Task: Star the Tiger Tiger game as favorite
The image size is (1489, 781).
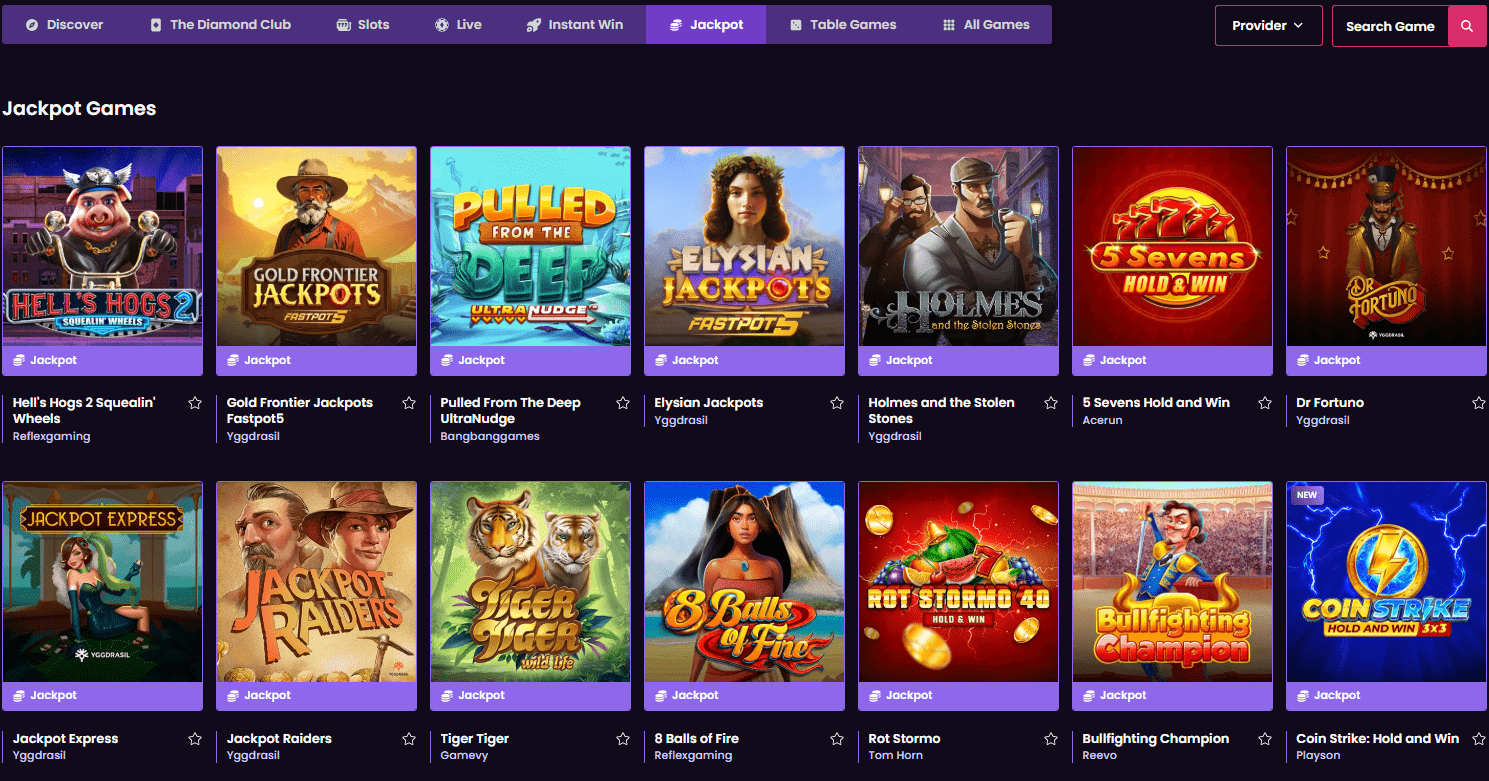Action: click(623, 739)
